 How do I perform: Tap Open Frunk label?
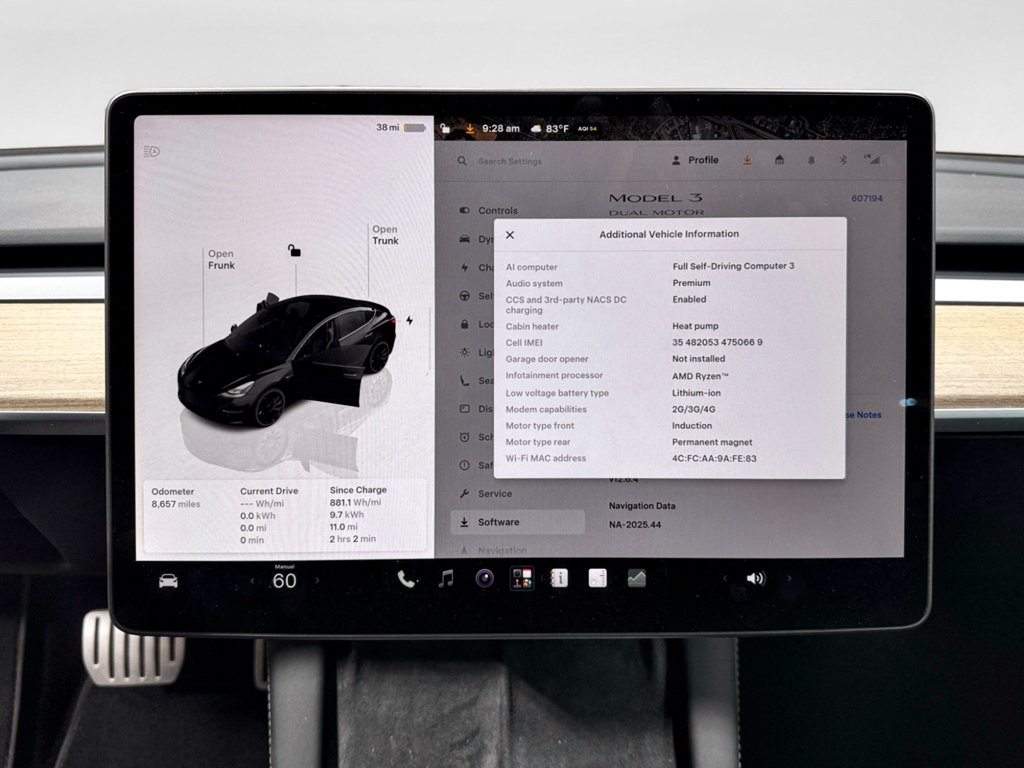click(221, 259)
